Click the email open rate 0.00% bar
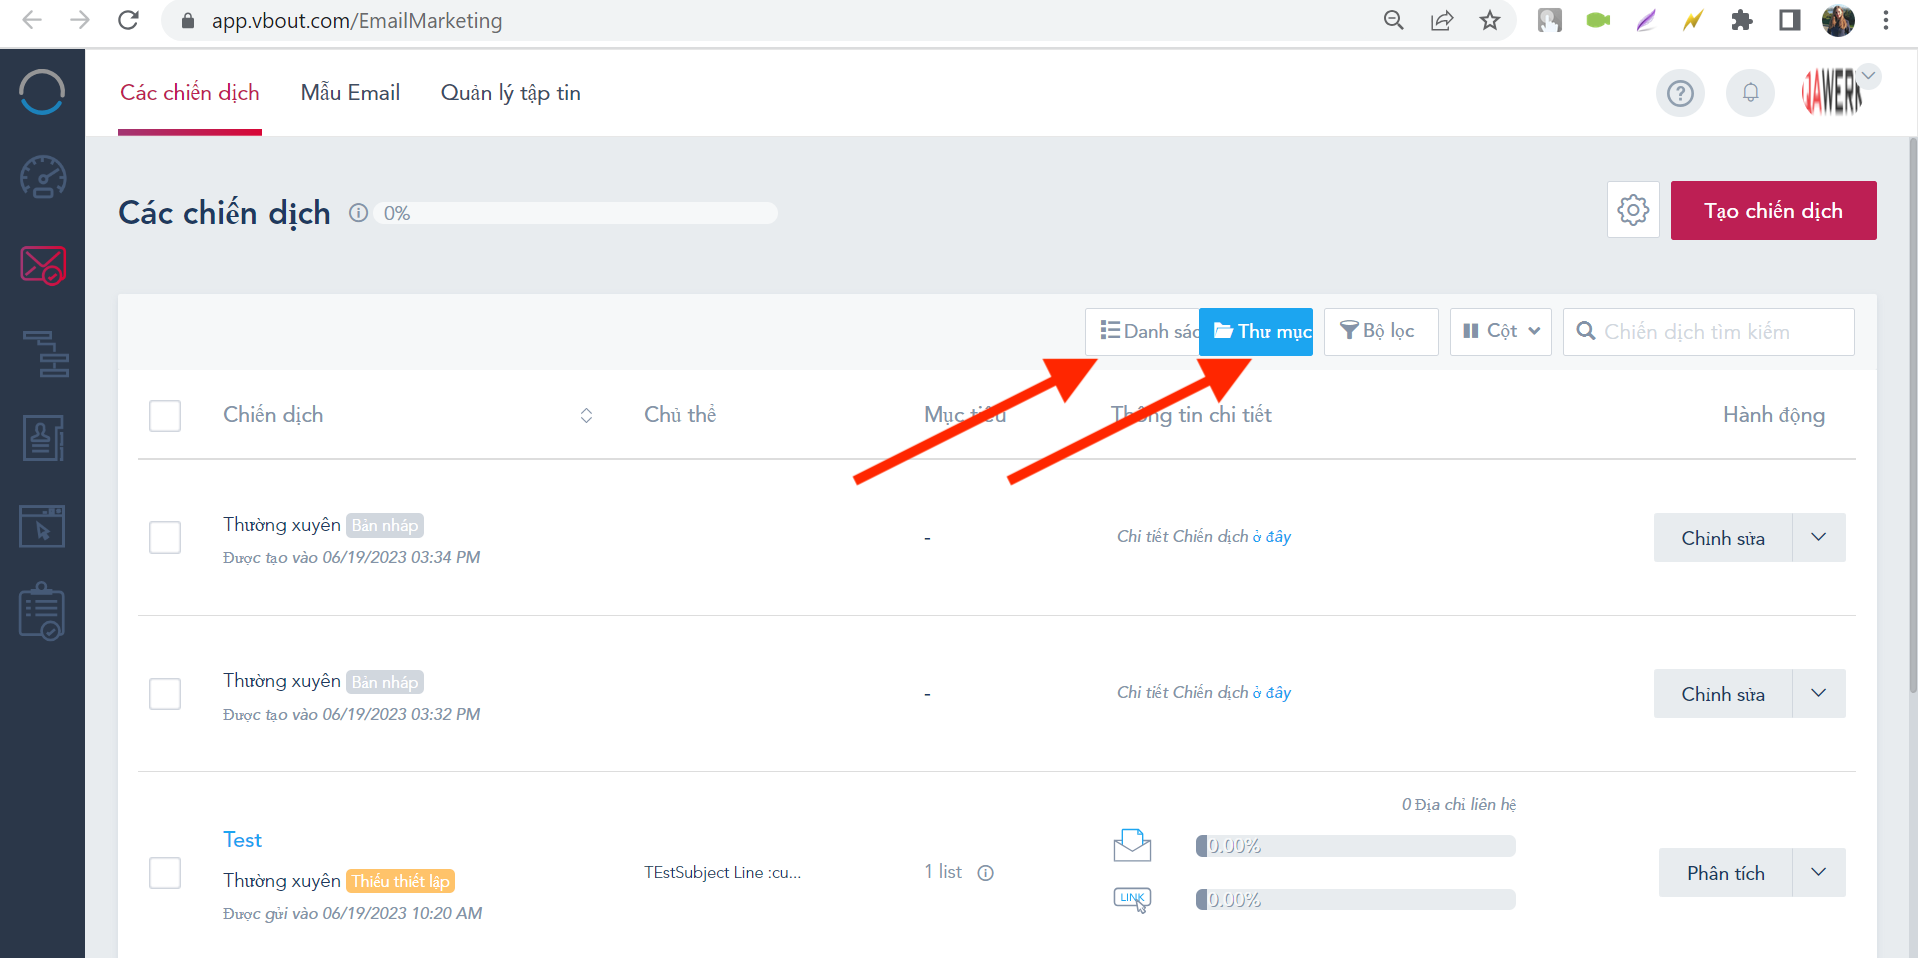 tap(1356, 846)
